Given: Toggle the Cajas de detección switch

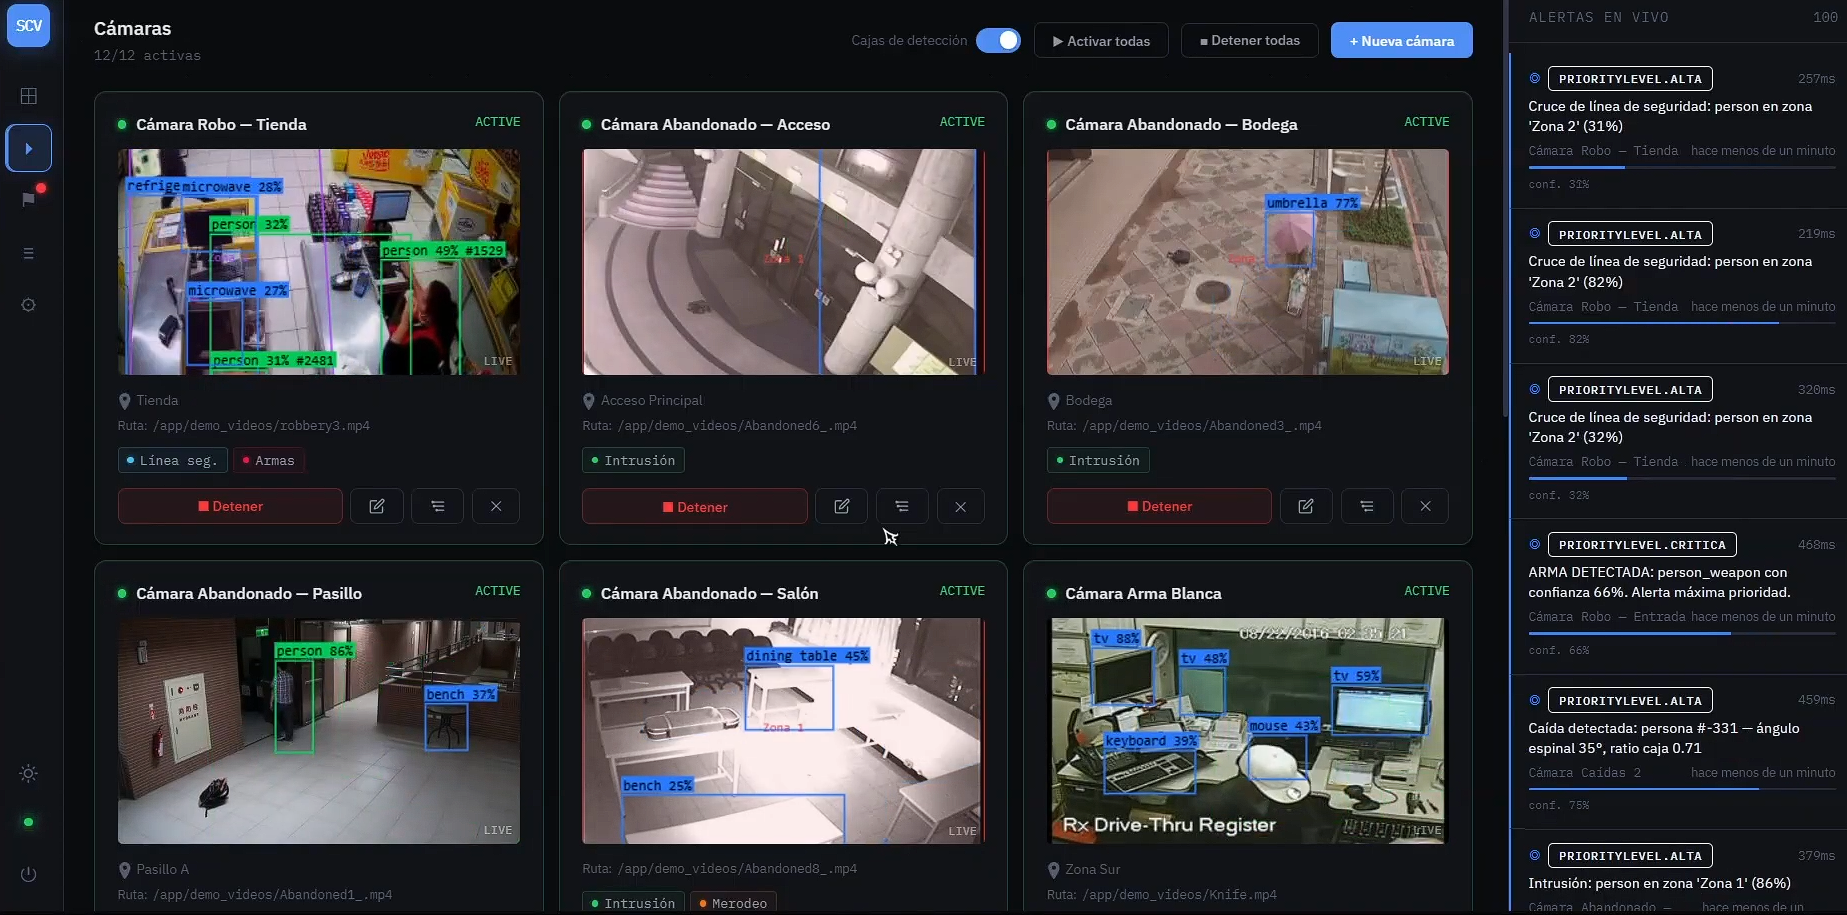Looking at the screenshot, I should [998, 40].
